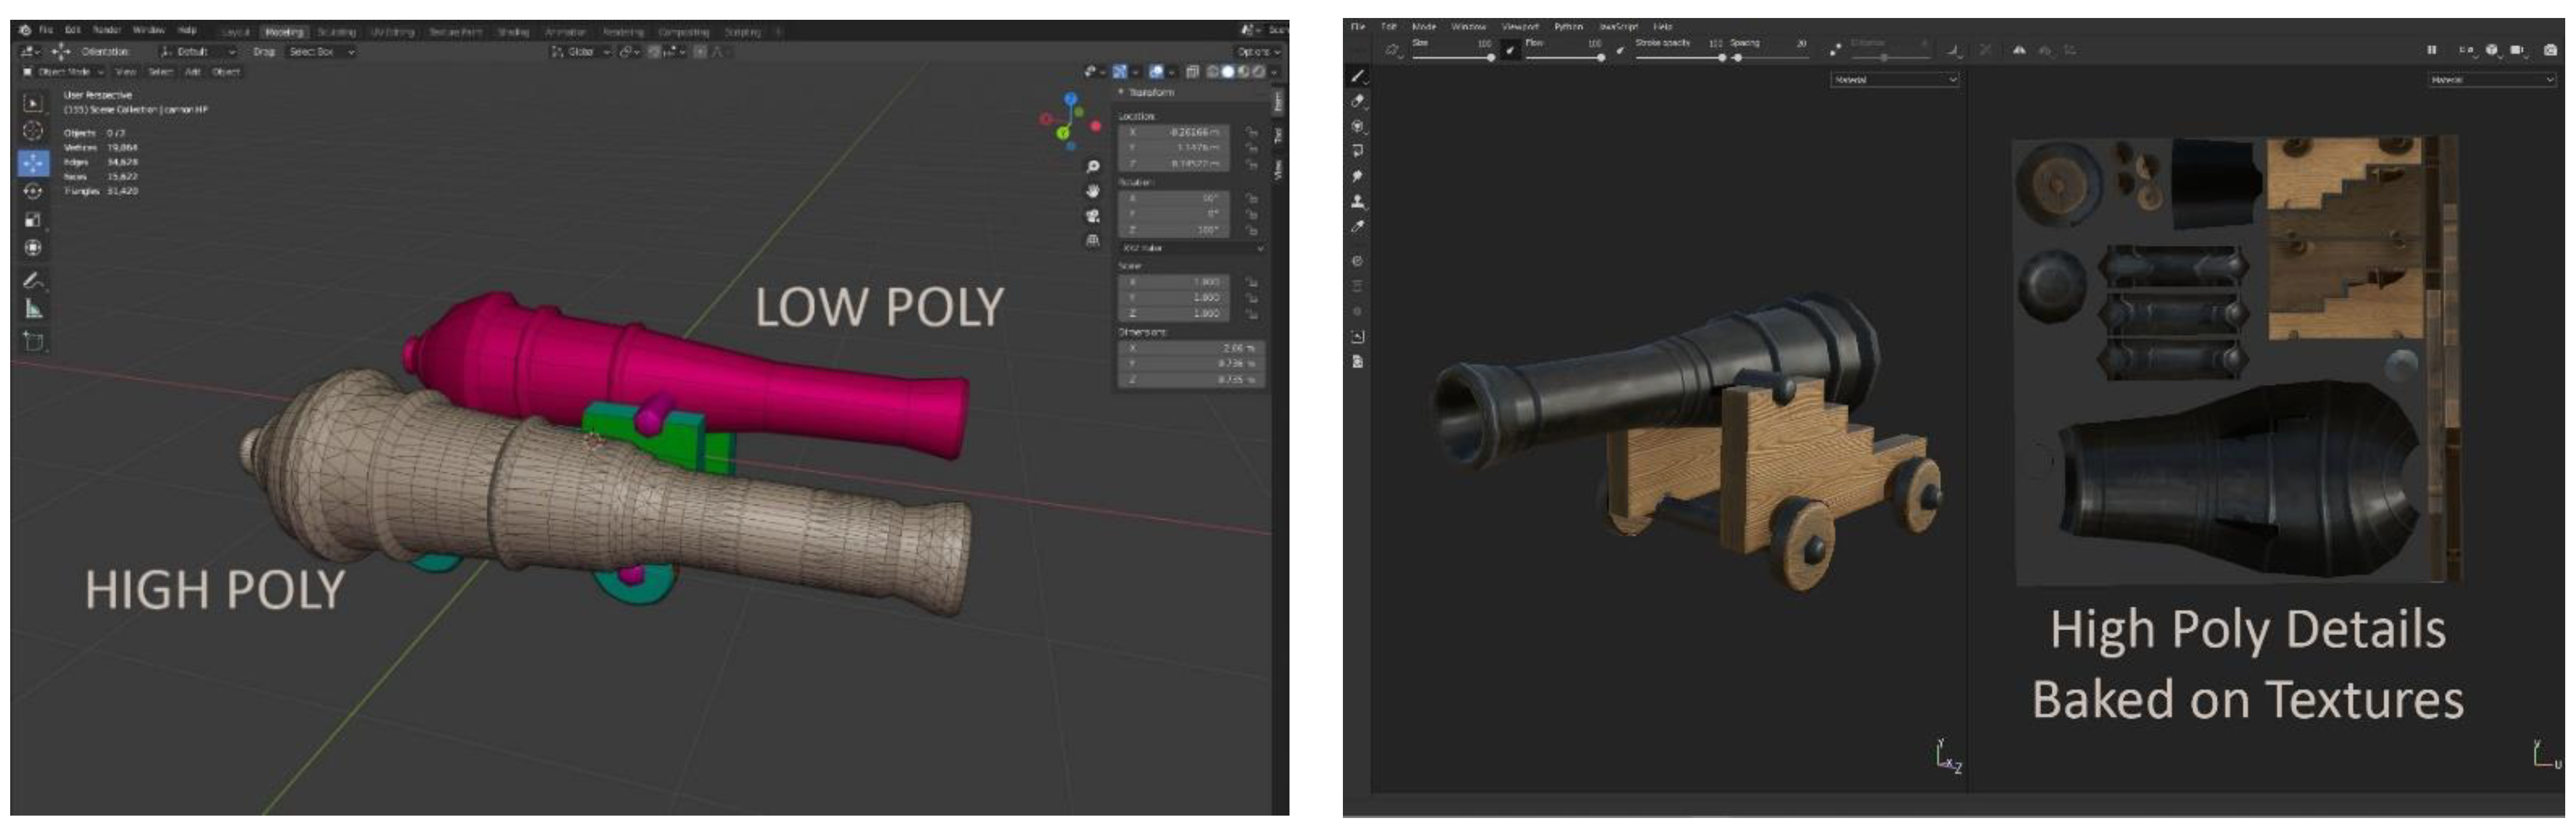The width and height of the screenshot is (2576, 833).
Task: Pick the Material Picker eyedropper tool
Action: point(1357,227)
